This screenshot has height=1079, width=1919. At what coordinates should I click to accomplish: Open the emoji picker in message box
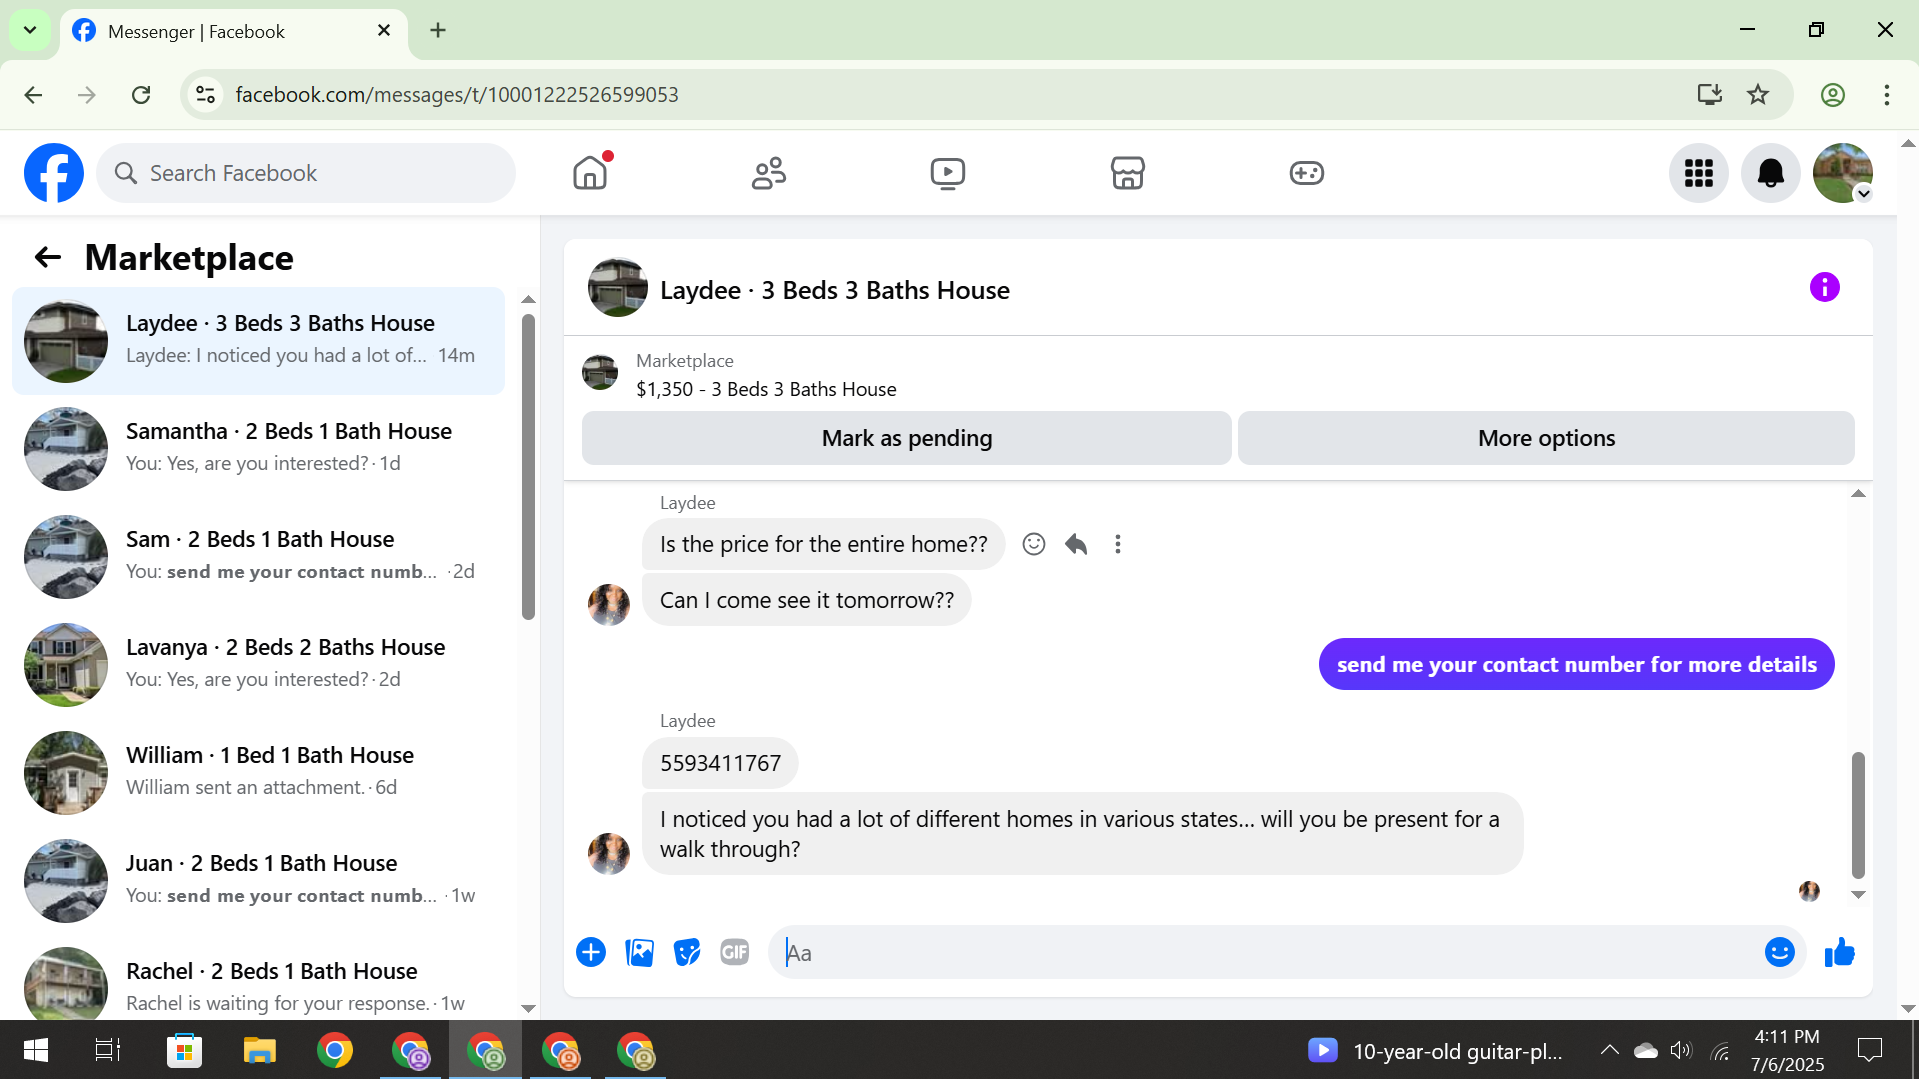point(1779,952)
